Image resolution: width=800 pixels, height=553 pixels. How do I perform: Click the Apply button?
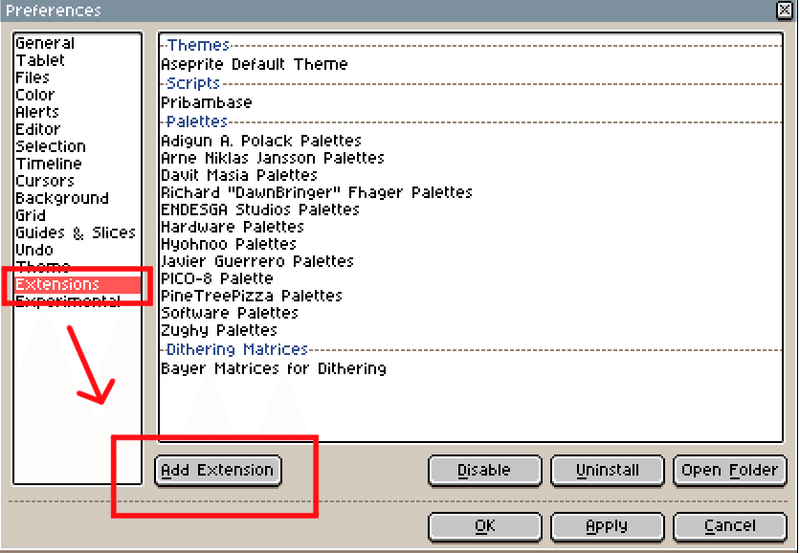click(607, 526)
